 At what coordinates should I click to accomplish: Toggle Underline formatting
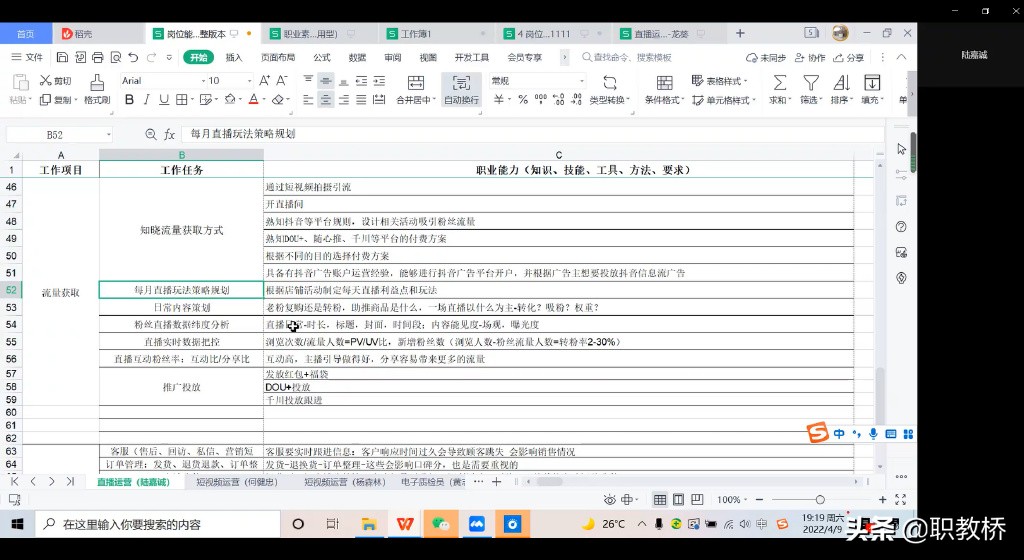click(164, 100)
